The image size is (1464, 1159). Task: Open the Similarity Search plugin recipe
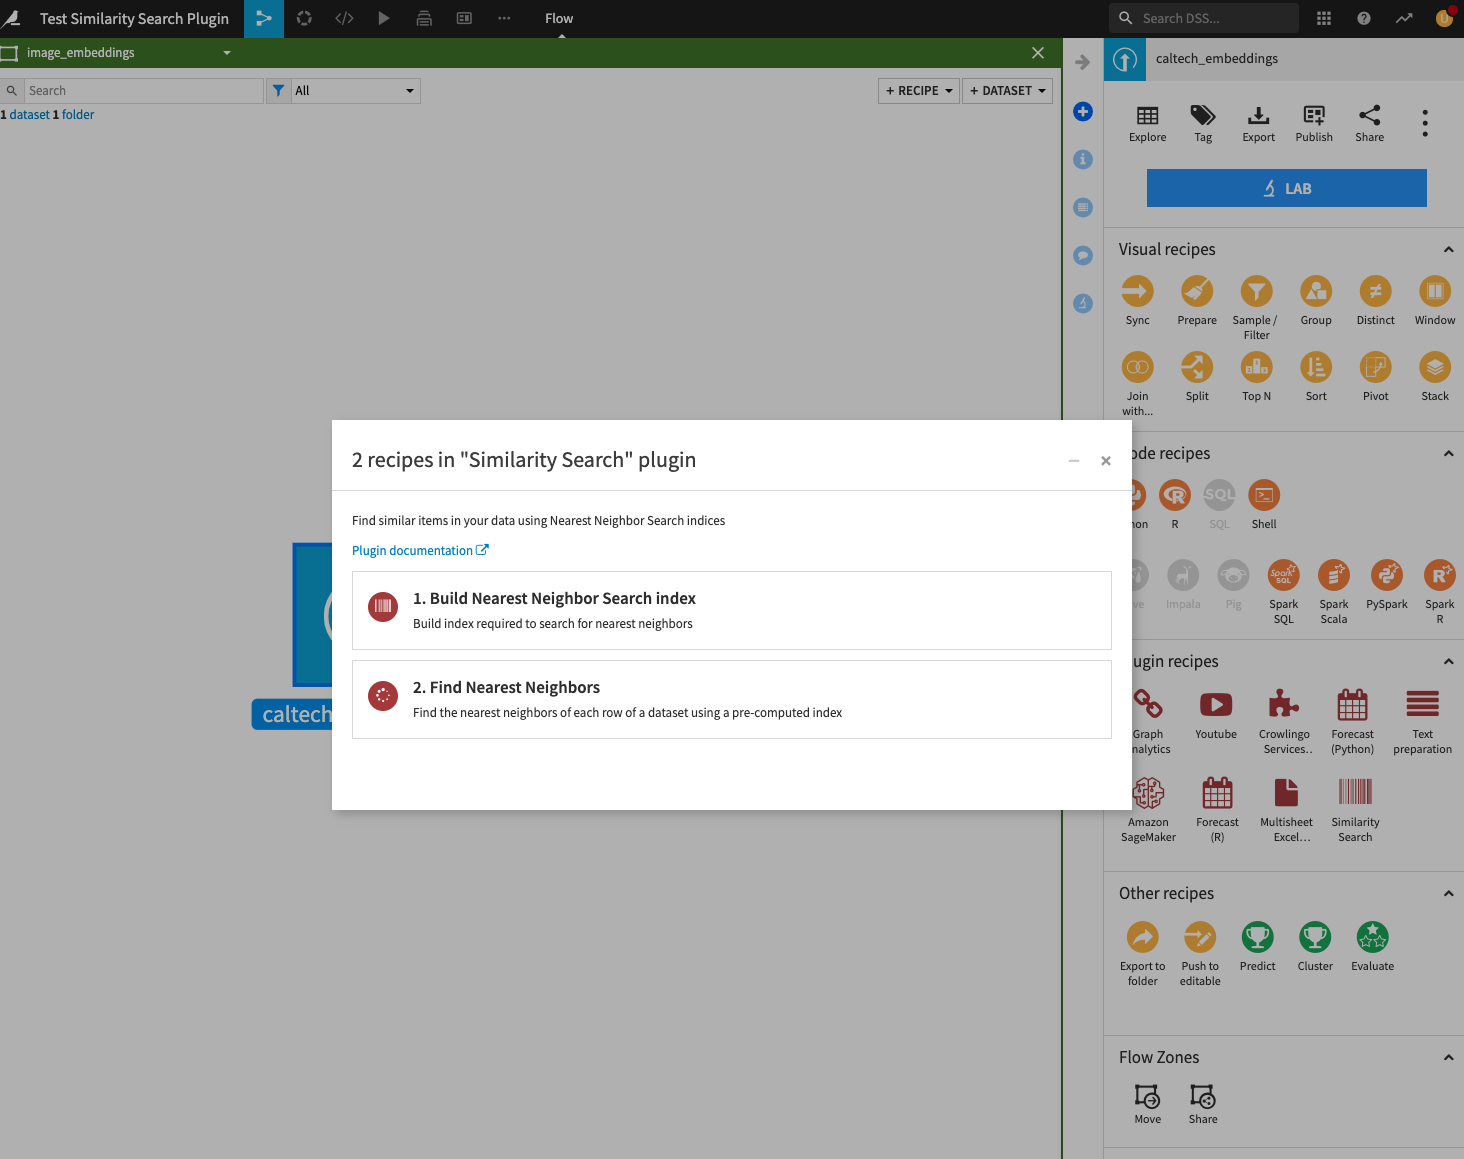1355,793
